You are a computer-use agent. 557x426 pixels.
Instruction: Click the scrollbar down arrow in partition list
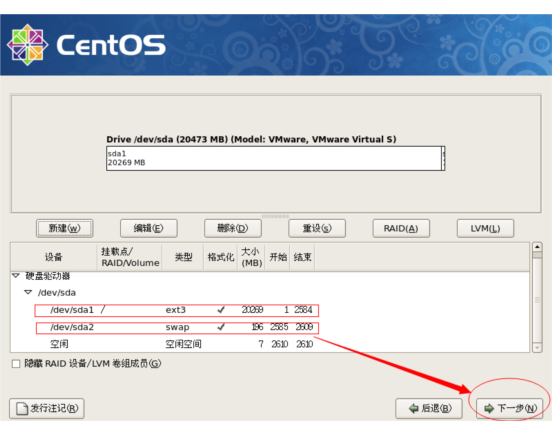[537, 348]
